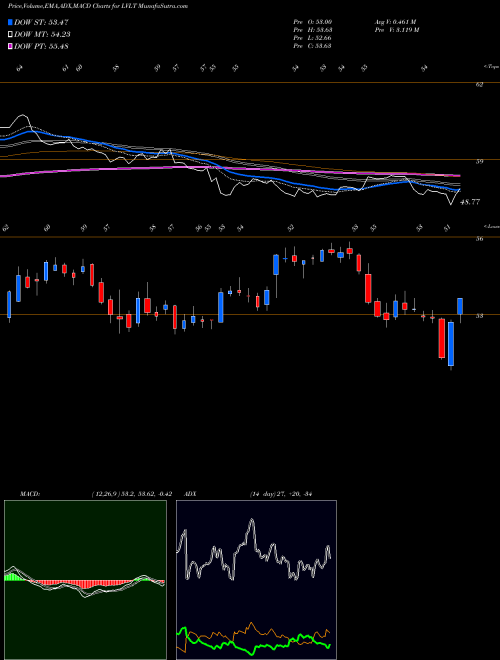Click the 62 price axis label
This screenshot has width=500, height=660.
tap(479, 85)
